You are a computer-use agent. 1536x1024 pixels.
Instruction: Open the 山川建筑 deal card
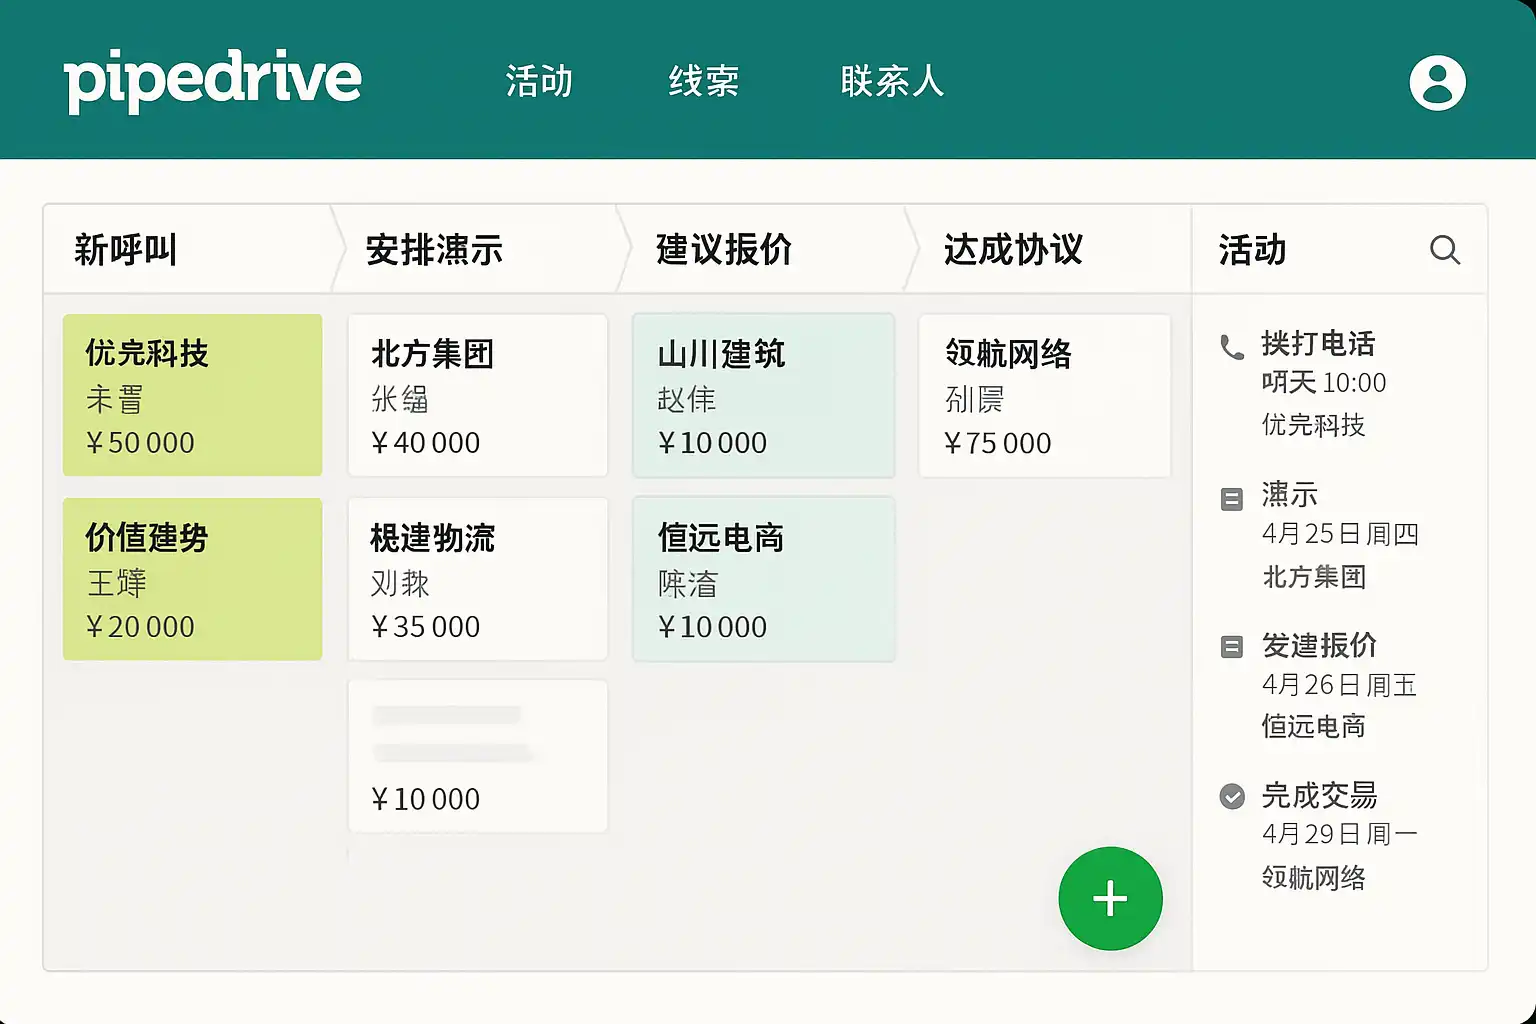(763, 395)
